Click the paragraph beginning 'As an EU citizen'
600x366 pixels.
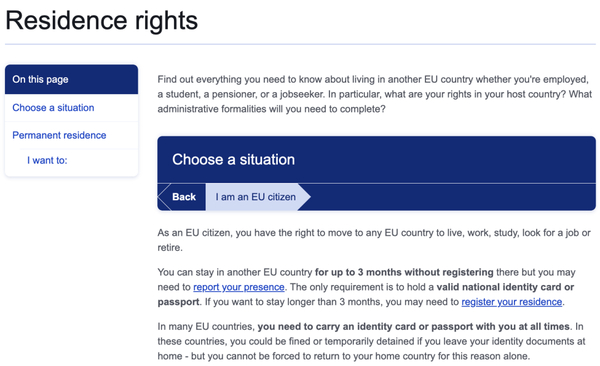(374, 240)
